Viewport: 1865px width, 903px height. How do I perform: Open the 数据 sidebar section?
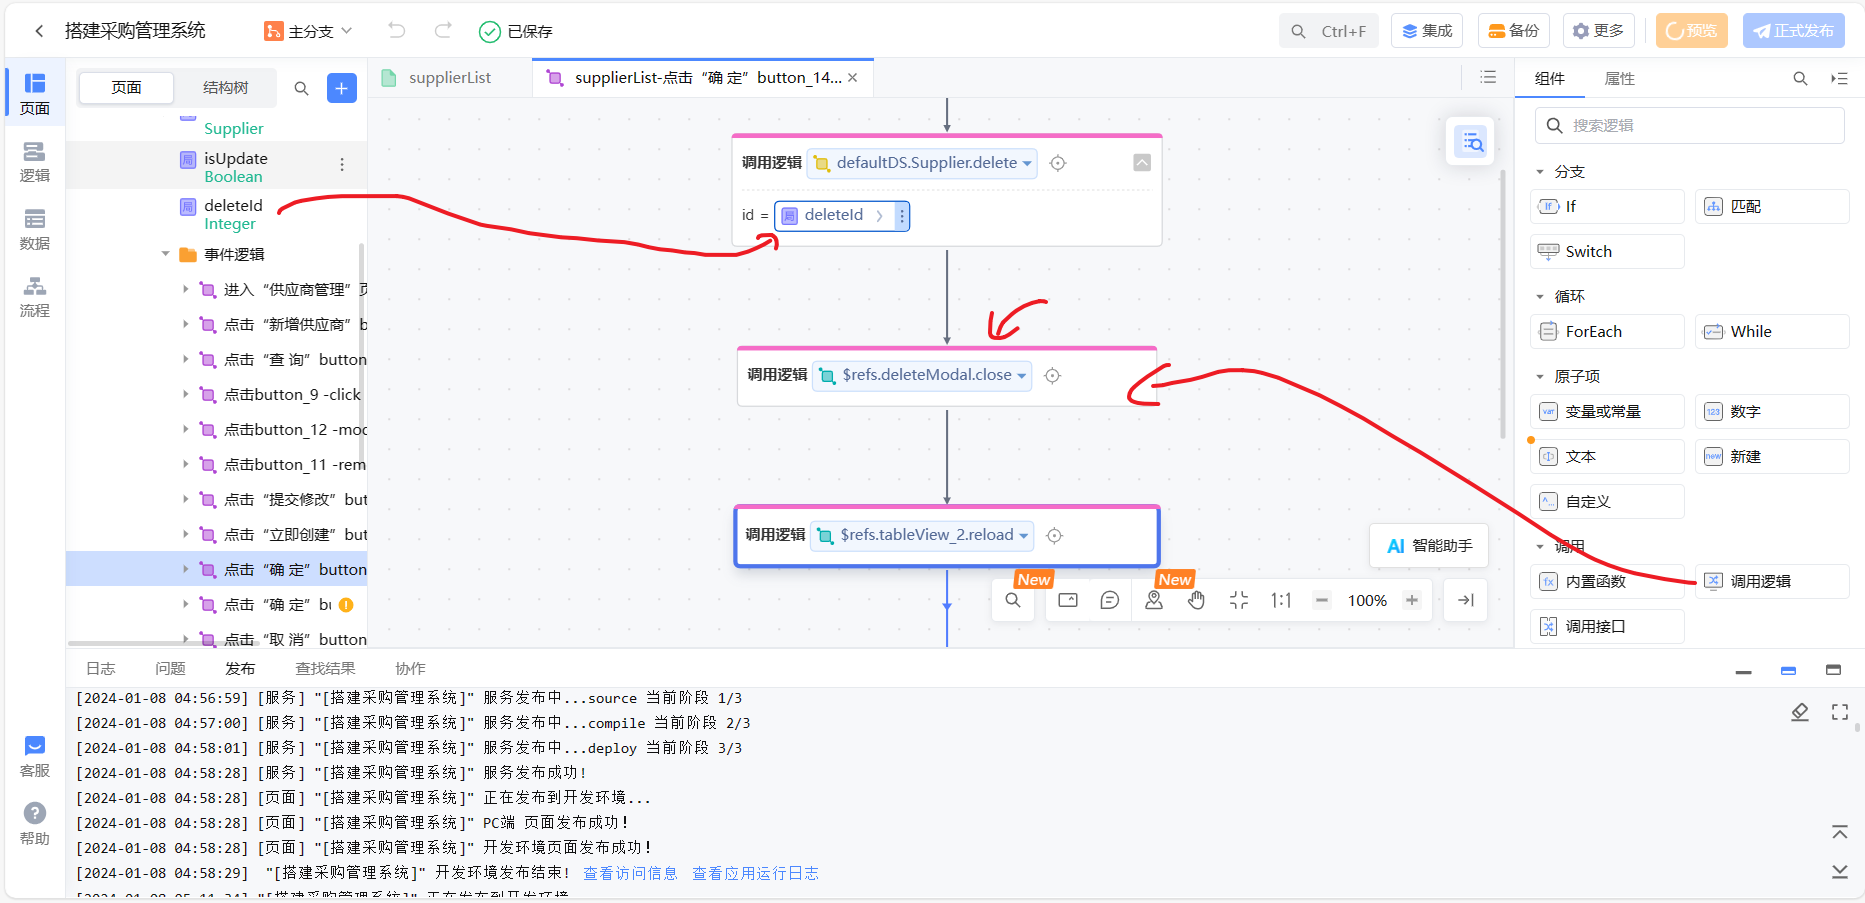click(35, 229)
